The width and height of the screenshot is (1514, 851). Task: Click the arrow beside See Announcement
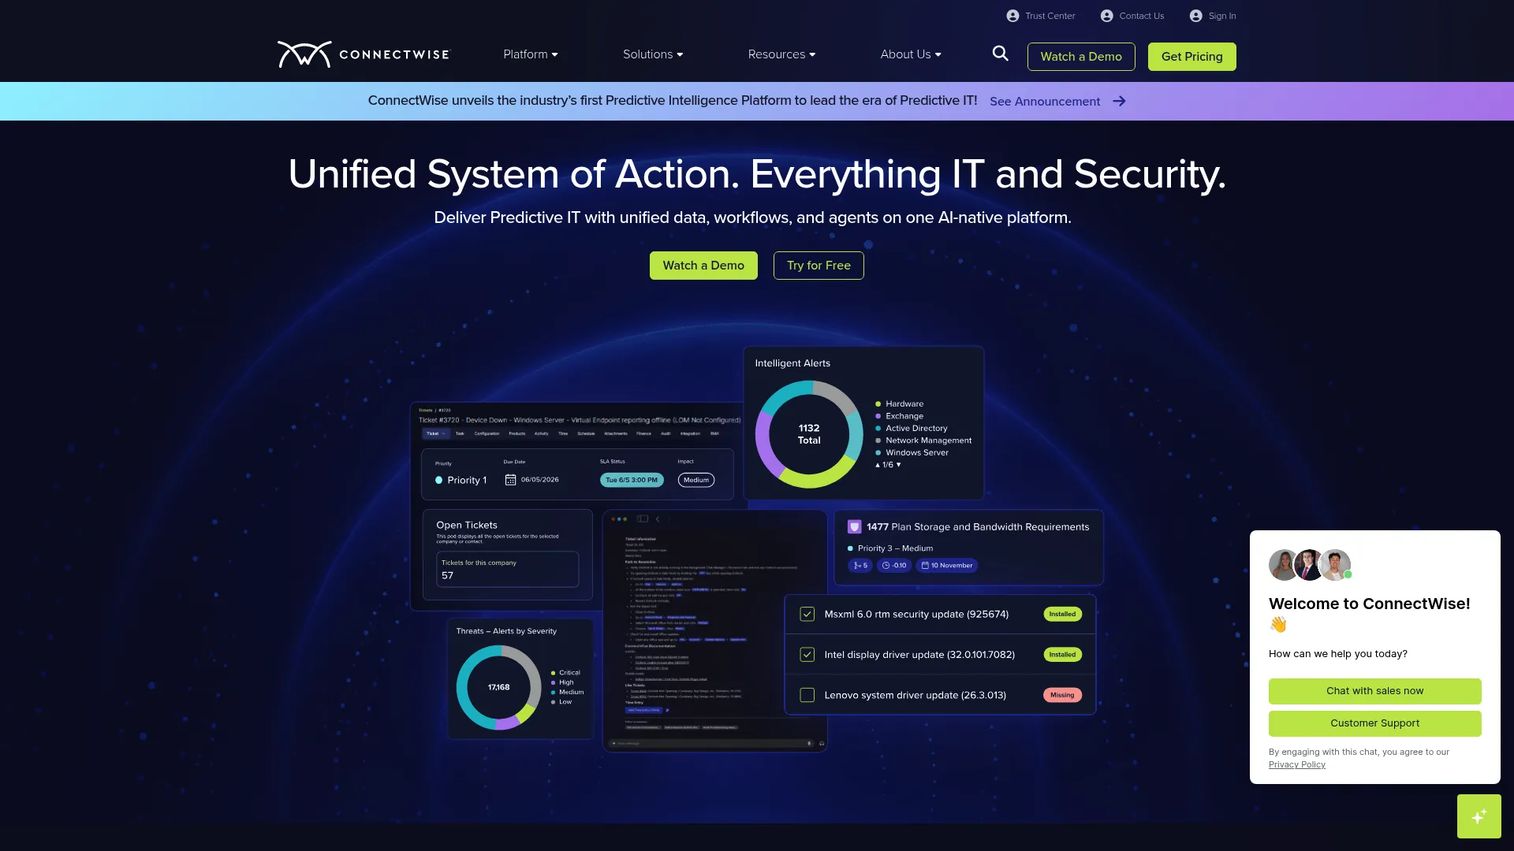(1119, 101)
